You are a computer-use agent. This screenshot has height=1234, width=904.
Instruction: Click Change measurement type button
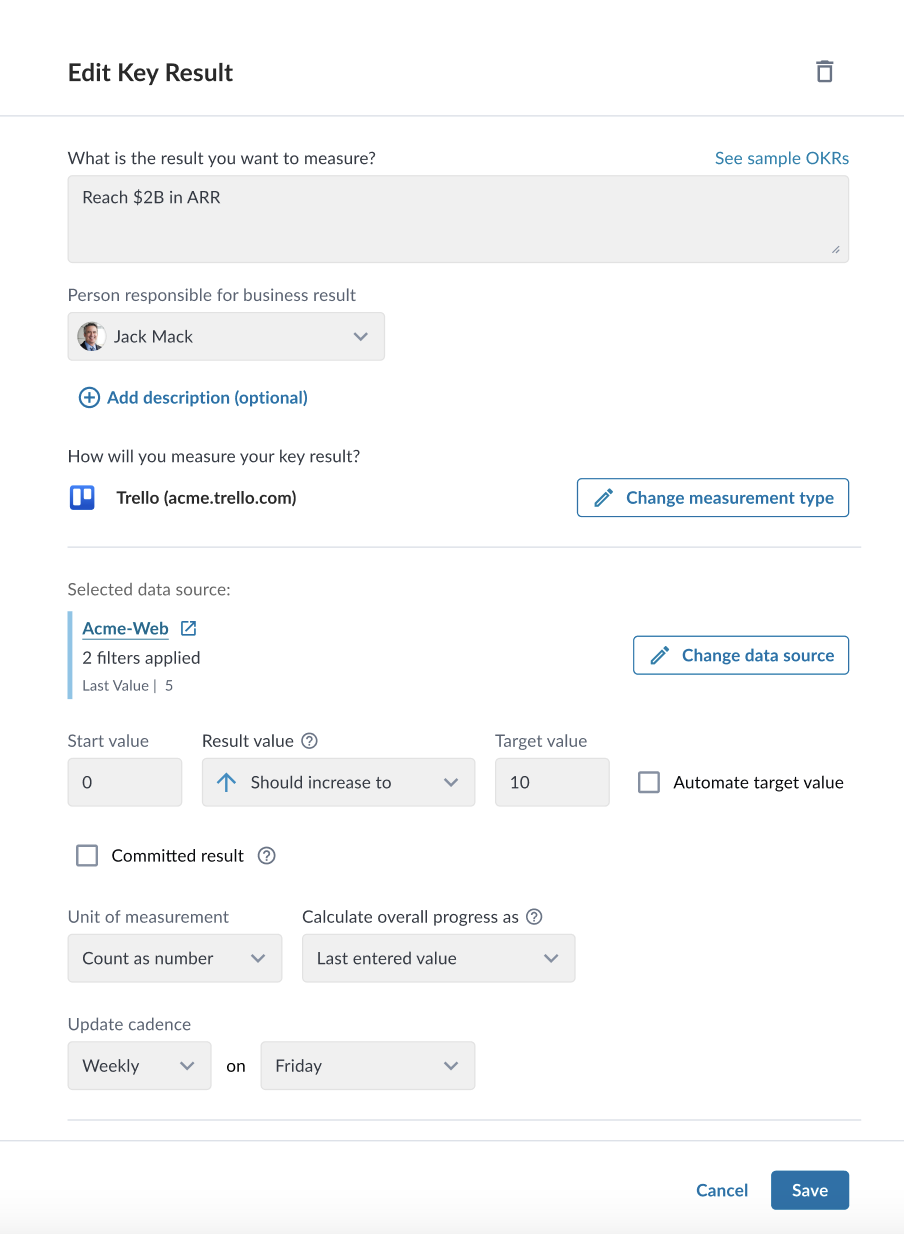point(713,498)
